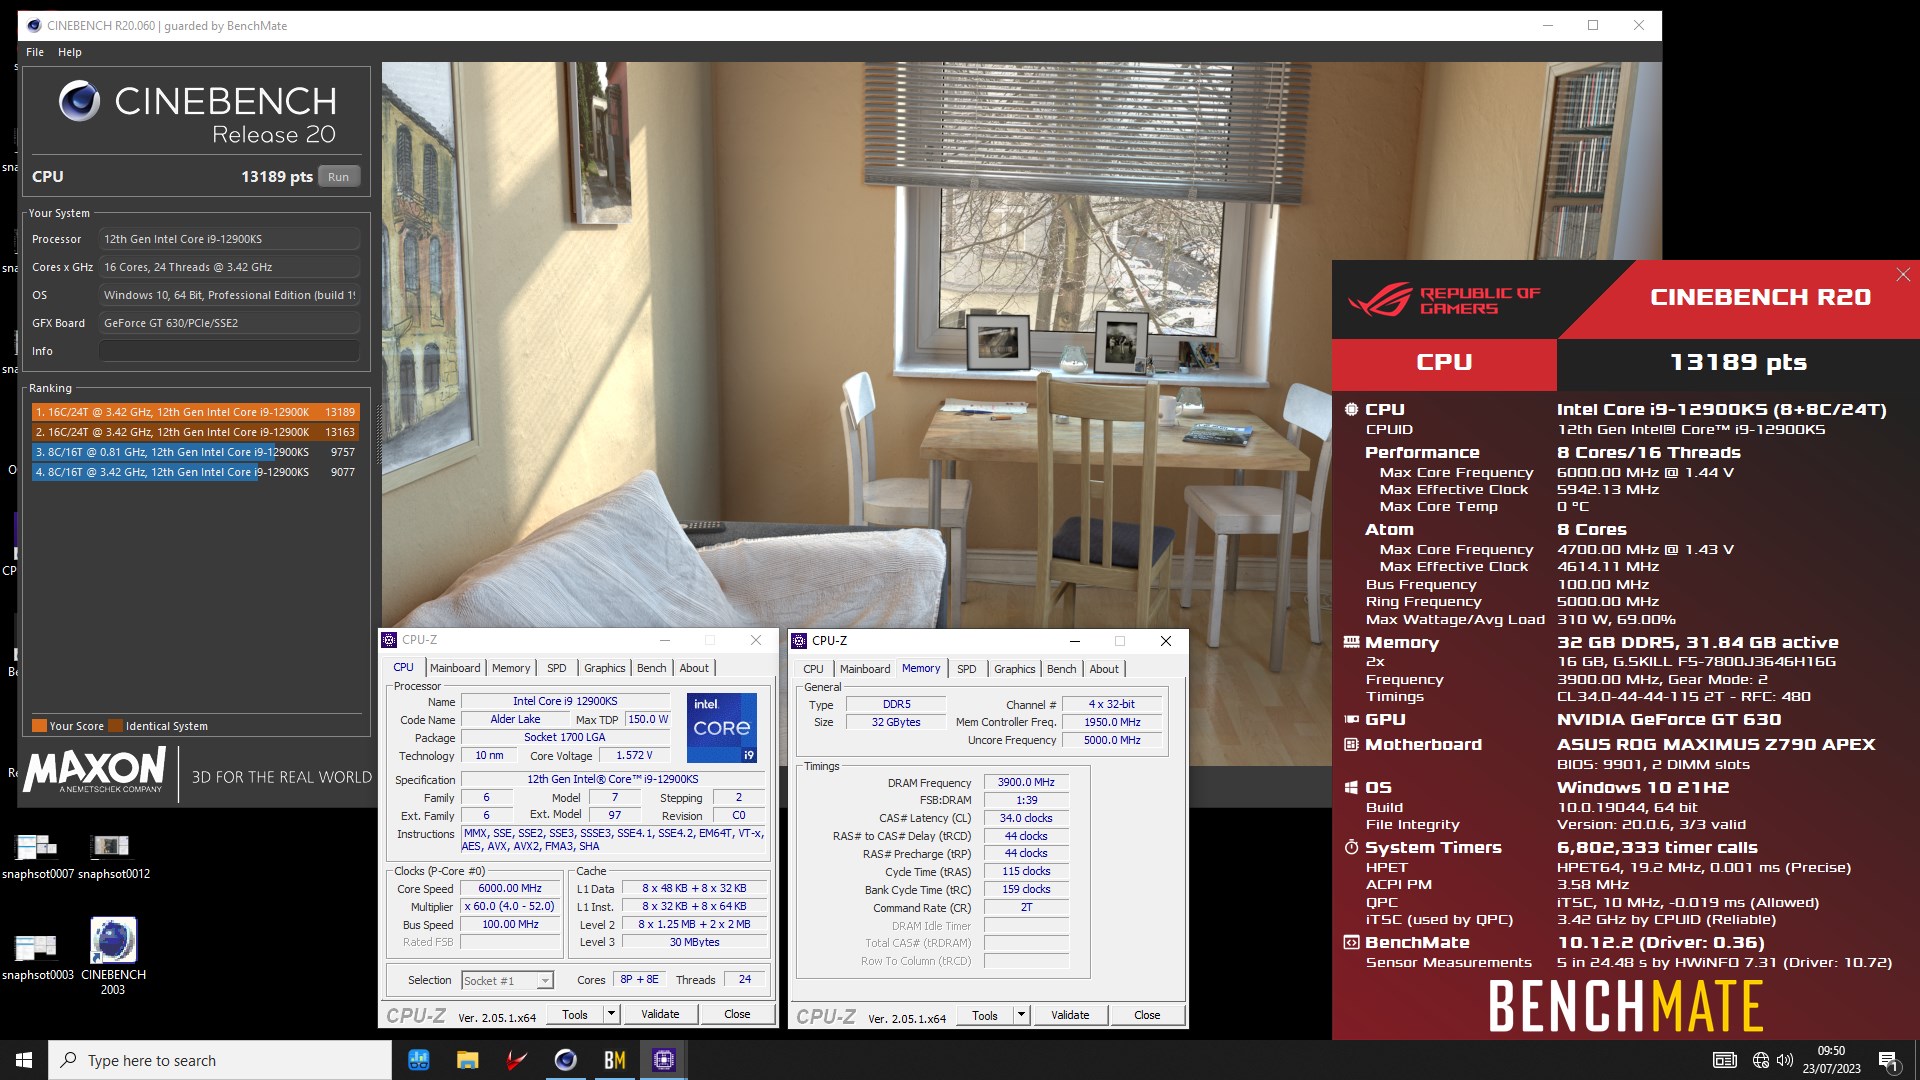This screenshot has width=1920, height=1080.
Task: Open Graphics tab in Memory CPU-Z window
Action: 1015,669
